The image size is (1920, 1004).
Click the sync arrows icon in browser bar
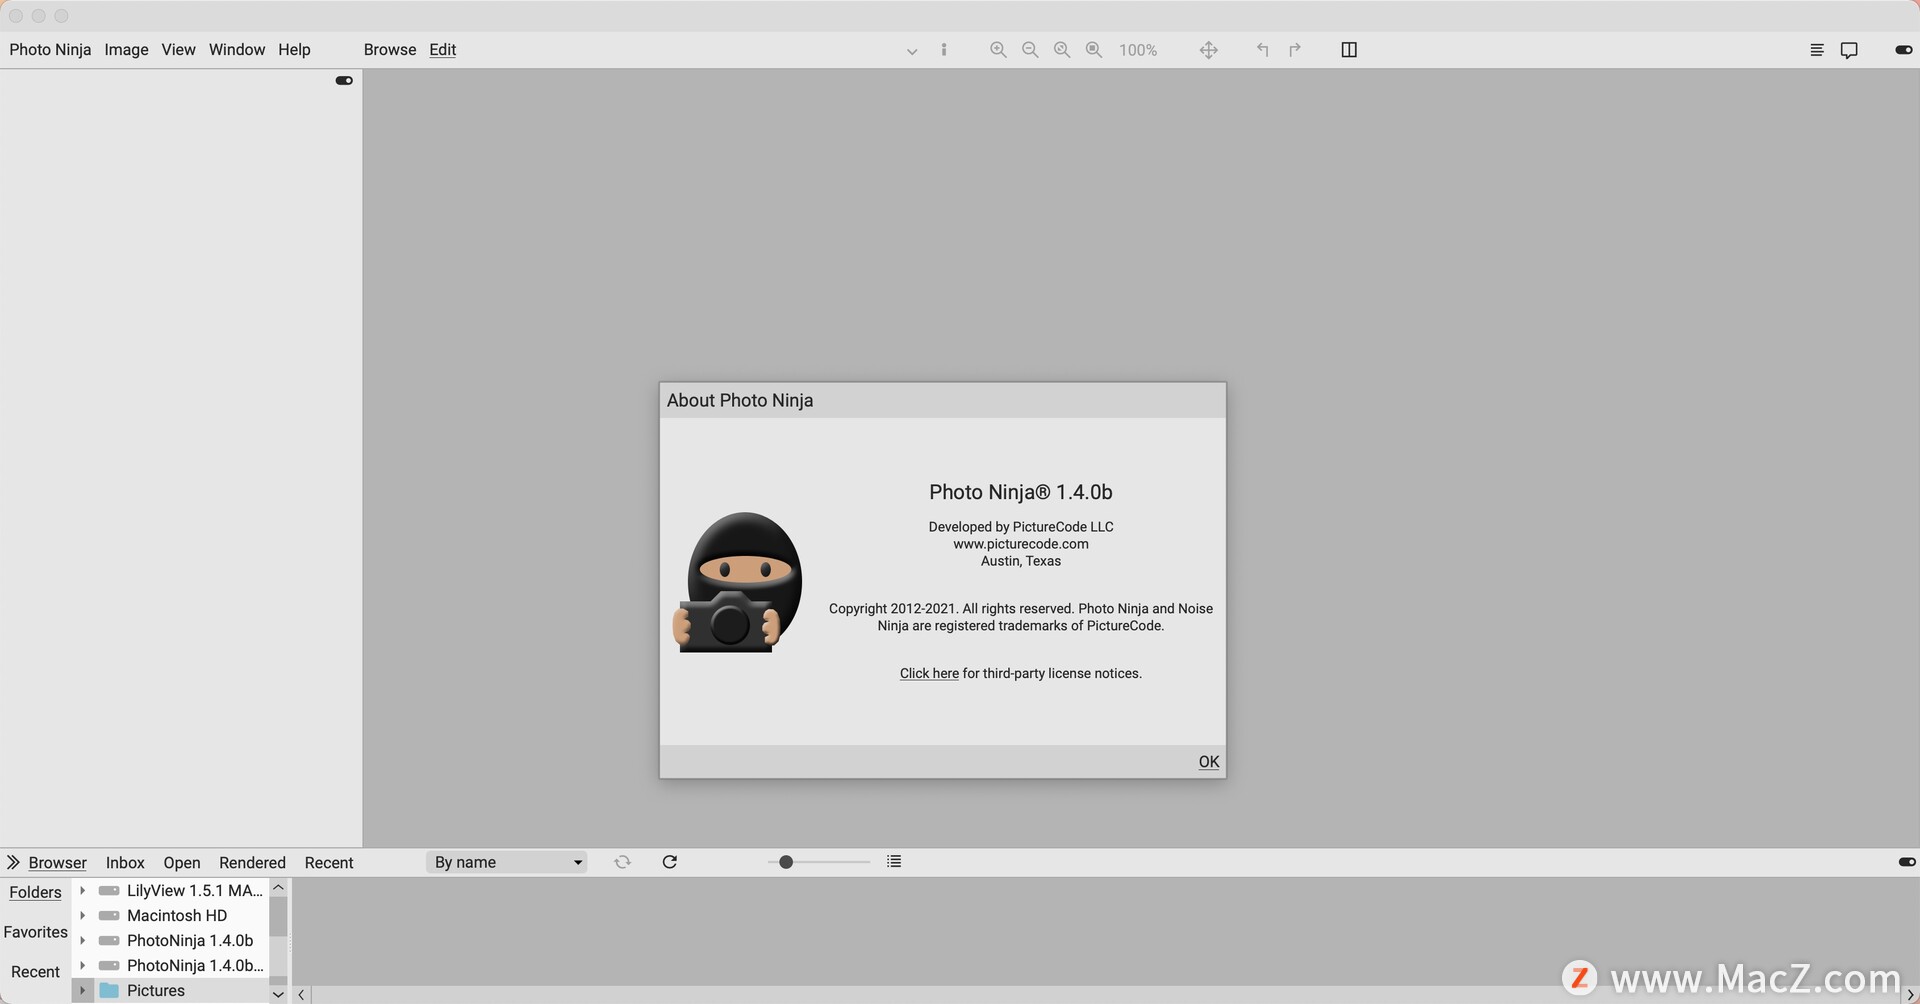(623, 862)
